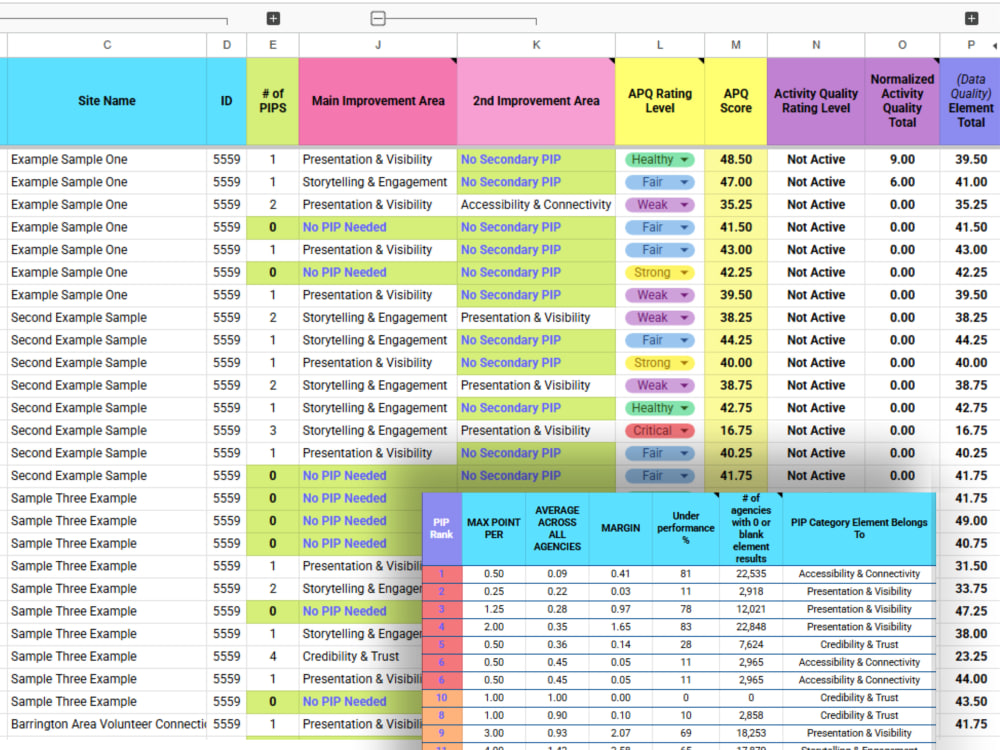Click the Main Improvement Area header cell

tap(378, 101)
